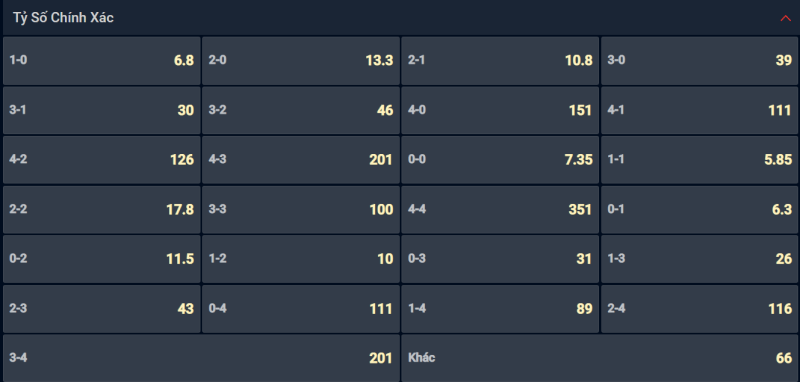800x382 pixels.
Task: Select the 1-2 score odds 10
Action: coord(301,259)
